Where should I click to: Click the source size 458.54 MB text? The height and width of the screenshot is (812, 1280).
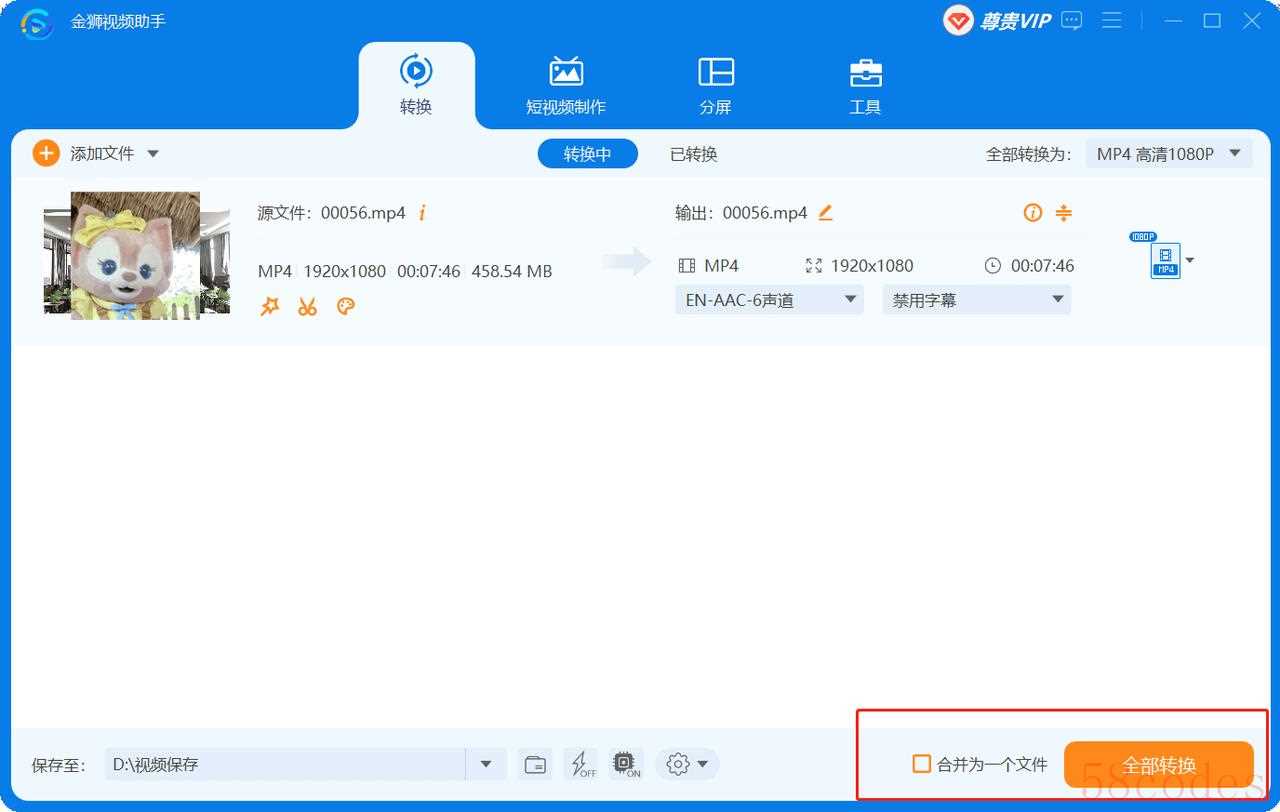pyautogui.click(x=512, y=271)
